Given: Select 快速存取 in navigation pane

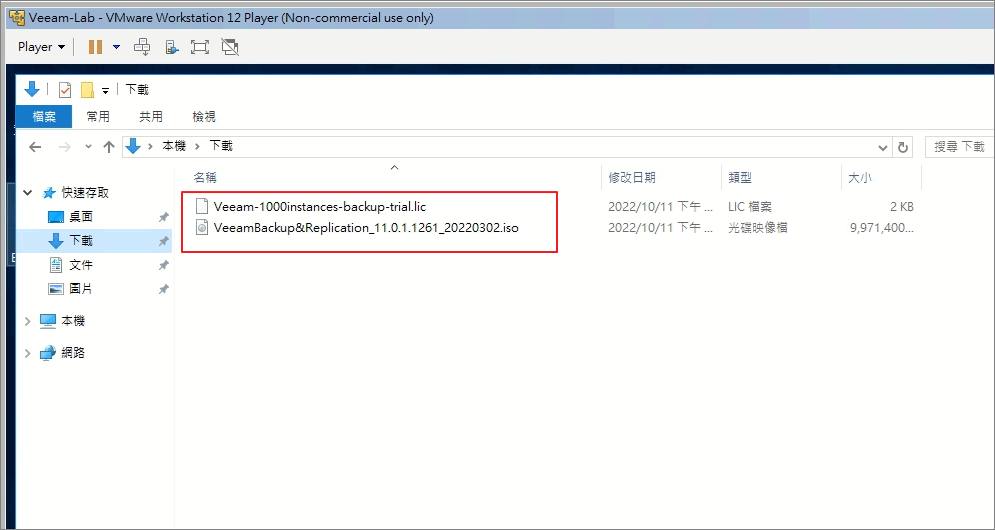Looking at the screenshot, I should pyautogui.click(x=85, y=193).
